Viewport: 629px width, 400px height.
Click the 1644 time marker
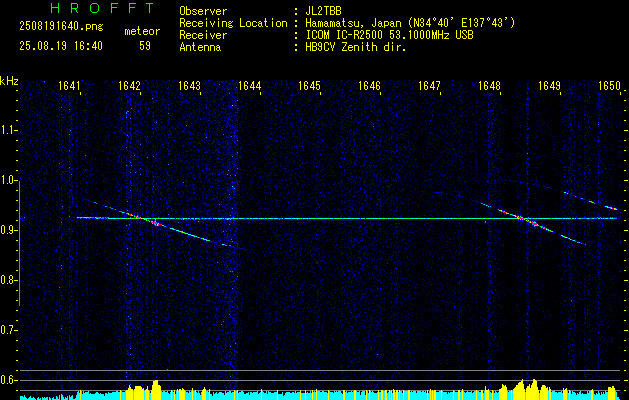coord(250,86)
